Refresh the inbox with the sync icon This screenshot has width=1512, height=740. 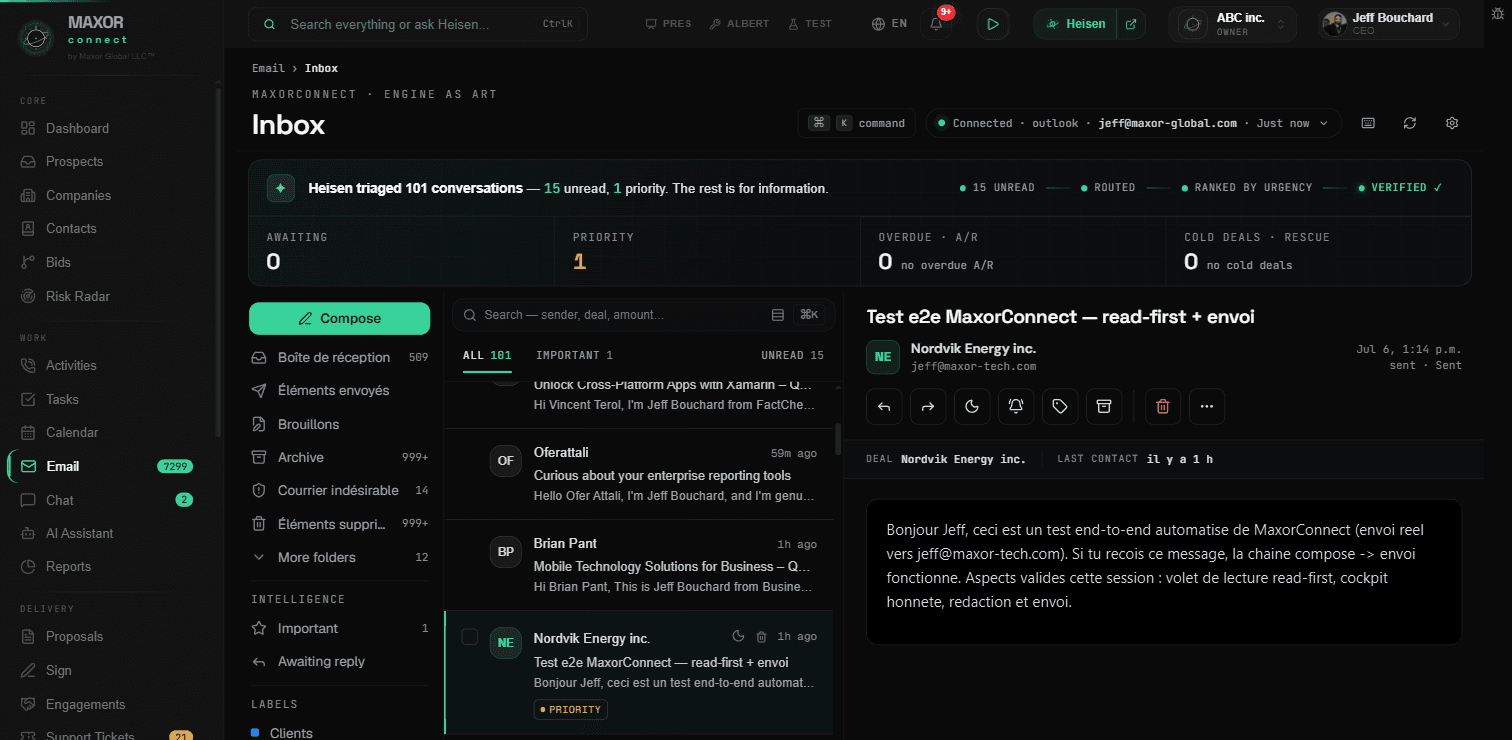[x=1410, y=123]
